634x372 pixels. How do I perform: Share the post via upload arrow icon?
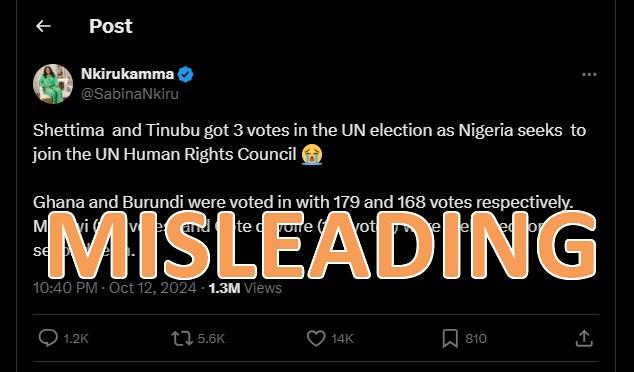584,338
